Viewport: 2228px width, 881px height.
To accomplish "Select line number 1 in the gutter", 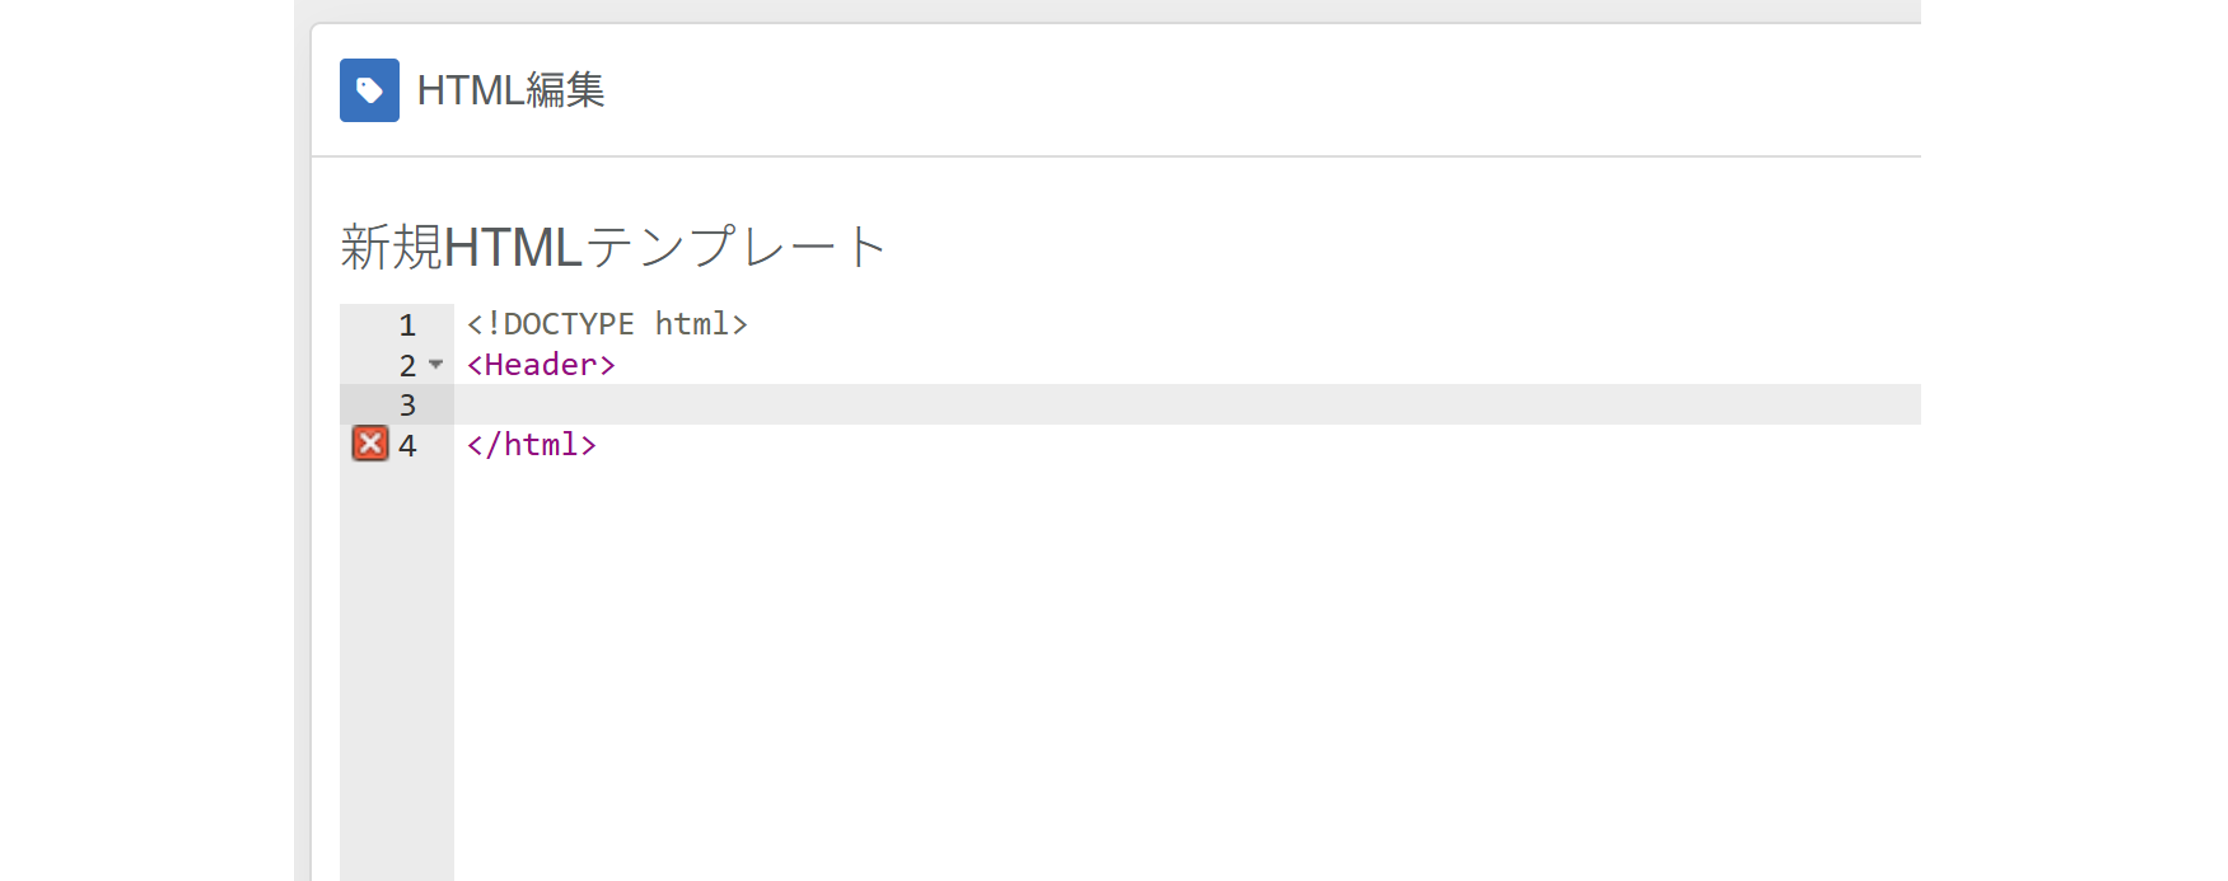I will click(x=407, y=325).
